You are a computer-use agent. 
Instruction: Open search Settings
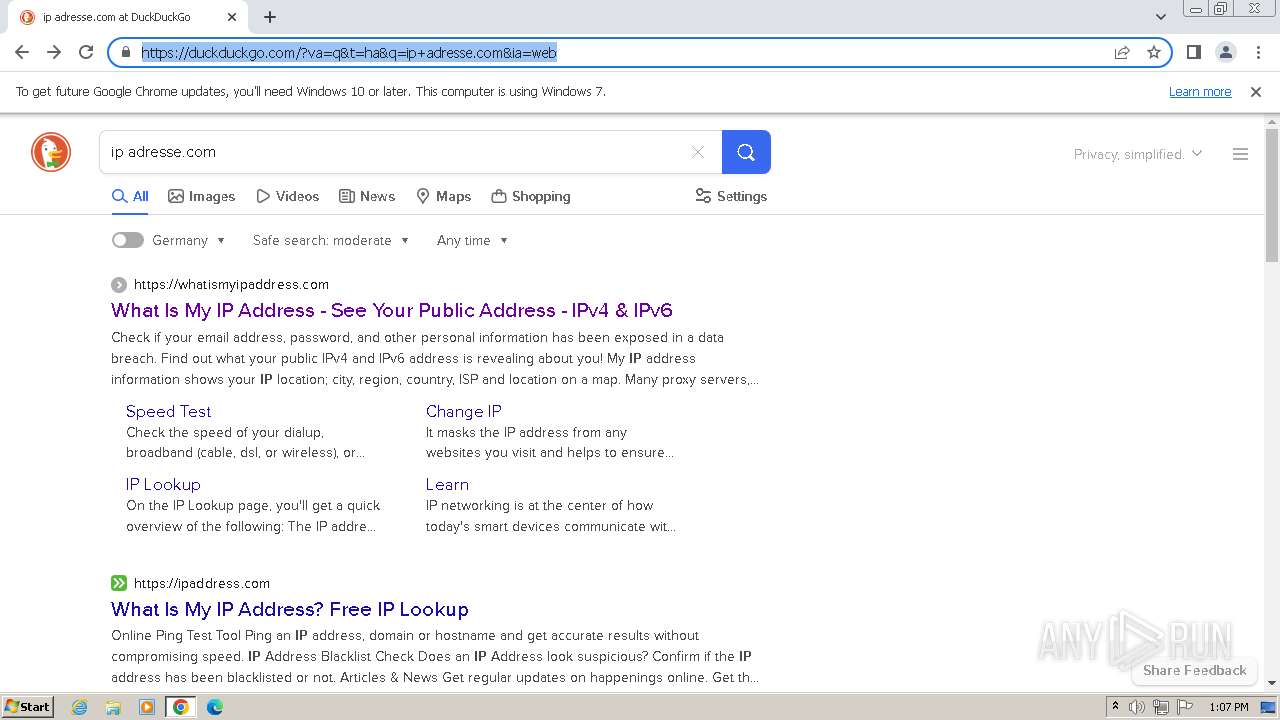[731, 196]
